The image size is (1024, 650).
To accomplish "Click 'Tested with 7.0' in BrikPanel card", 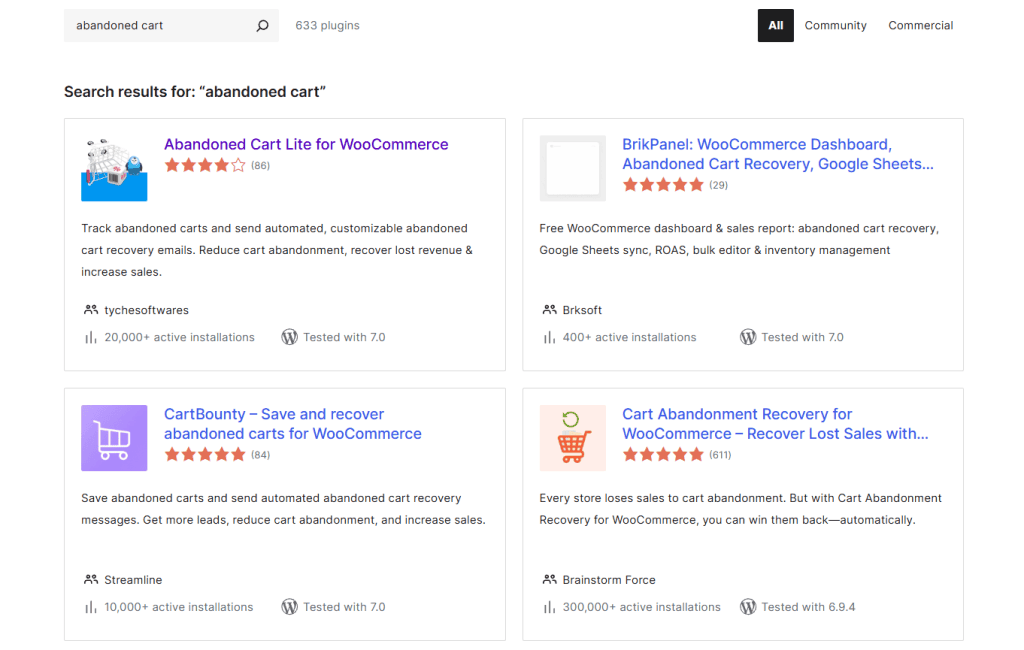I will [x=802, y=337].
